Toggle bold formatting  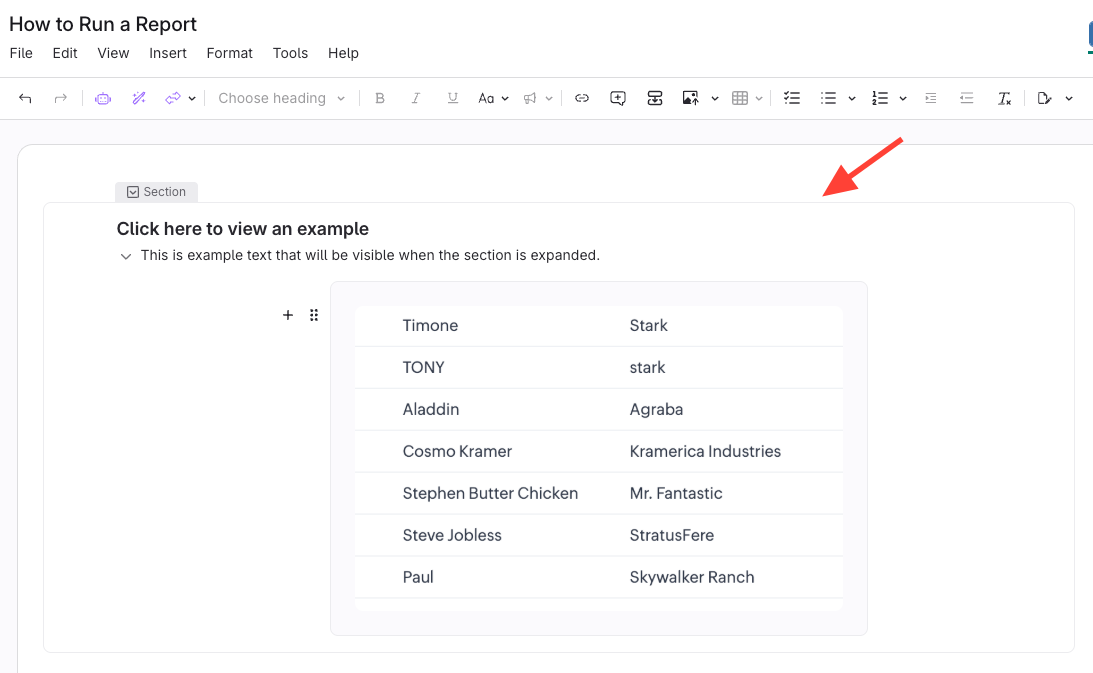[380, 98]
